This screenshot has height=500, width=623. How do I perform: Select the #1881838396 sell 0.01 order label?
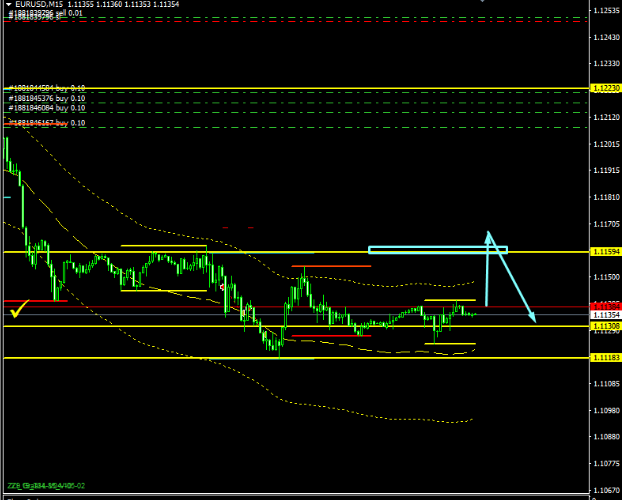[x=46, y=14]
